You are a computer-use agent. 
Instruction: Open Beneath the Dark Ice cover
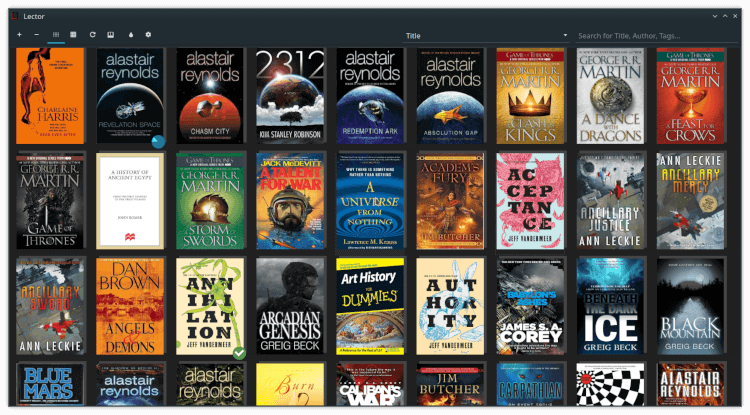click(x=610, y=306)
